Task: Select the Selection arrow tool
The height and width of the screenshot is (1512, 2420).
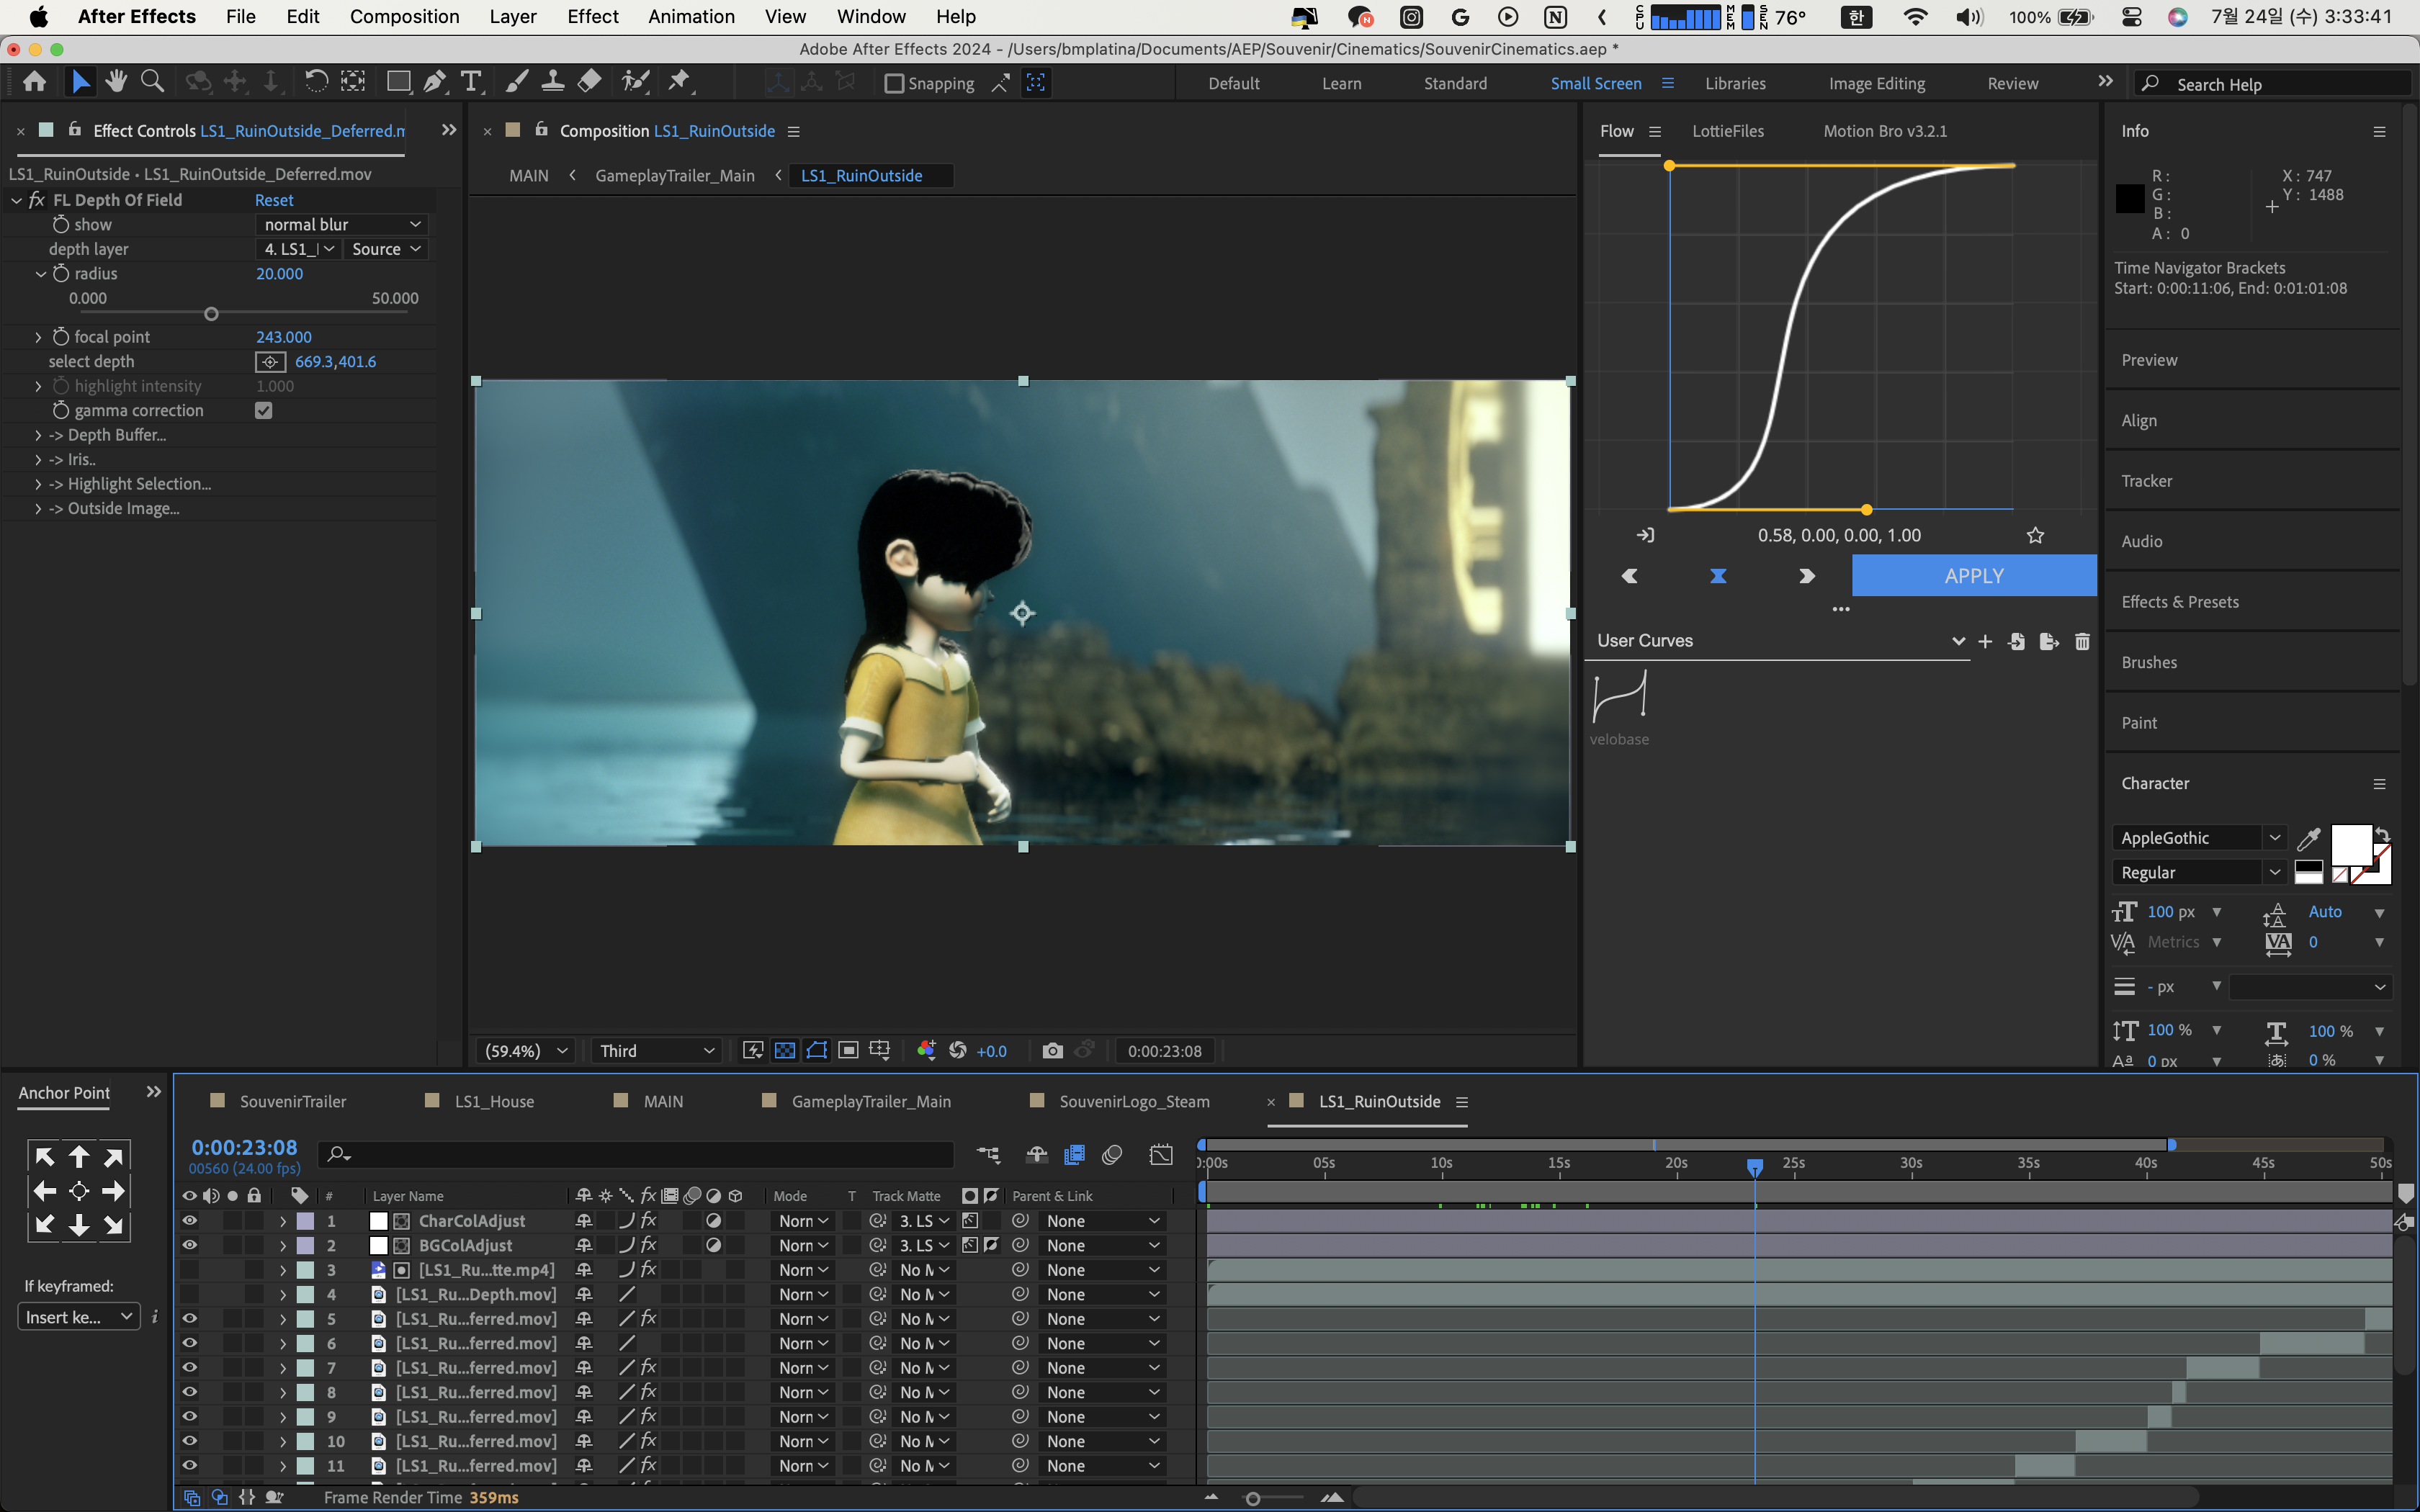Action: click(x=81, y=83)
